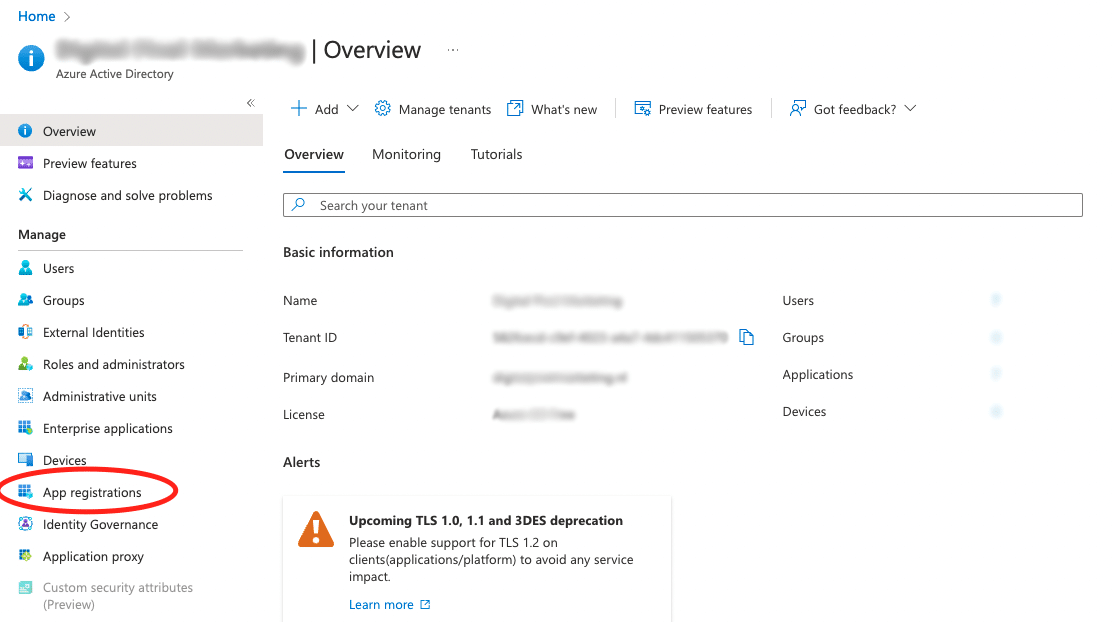Image resolution: width=1114 pixels, height=622 pixels.
Task: Click the Users person icon in sidebar
Action: tap(25, 268)
